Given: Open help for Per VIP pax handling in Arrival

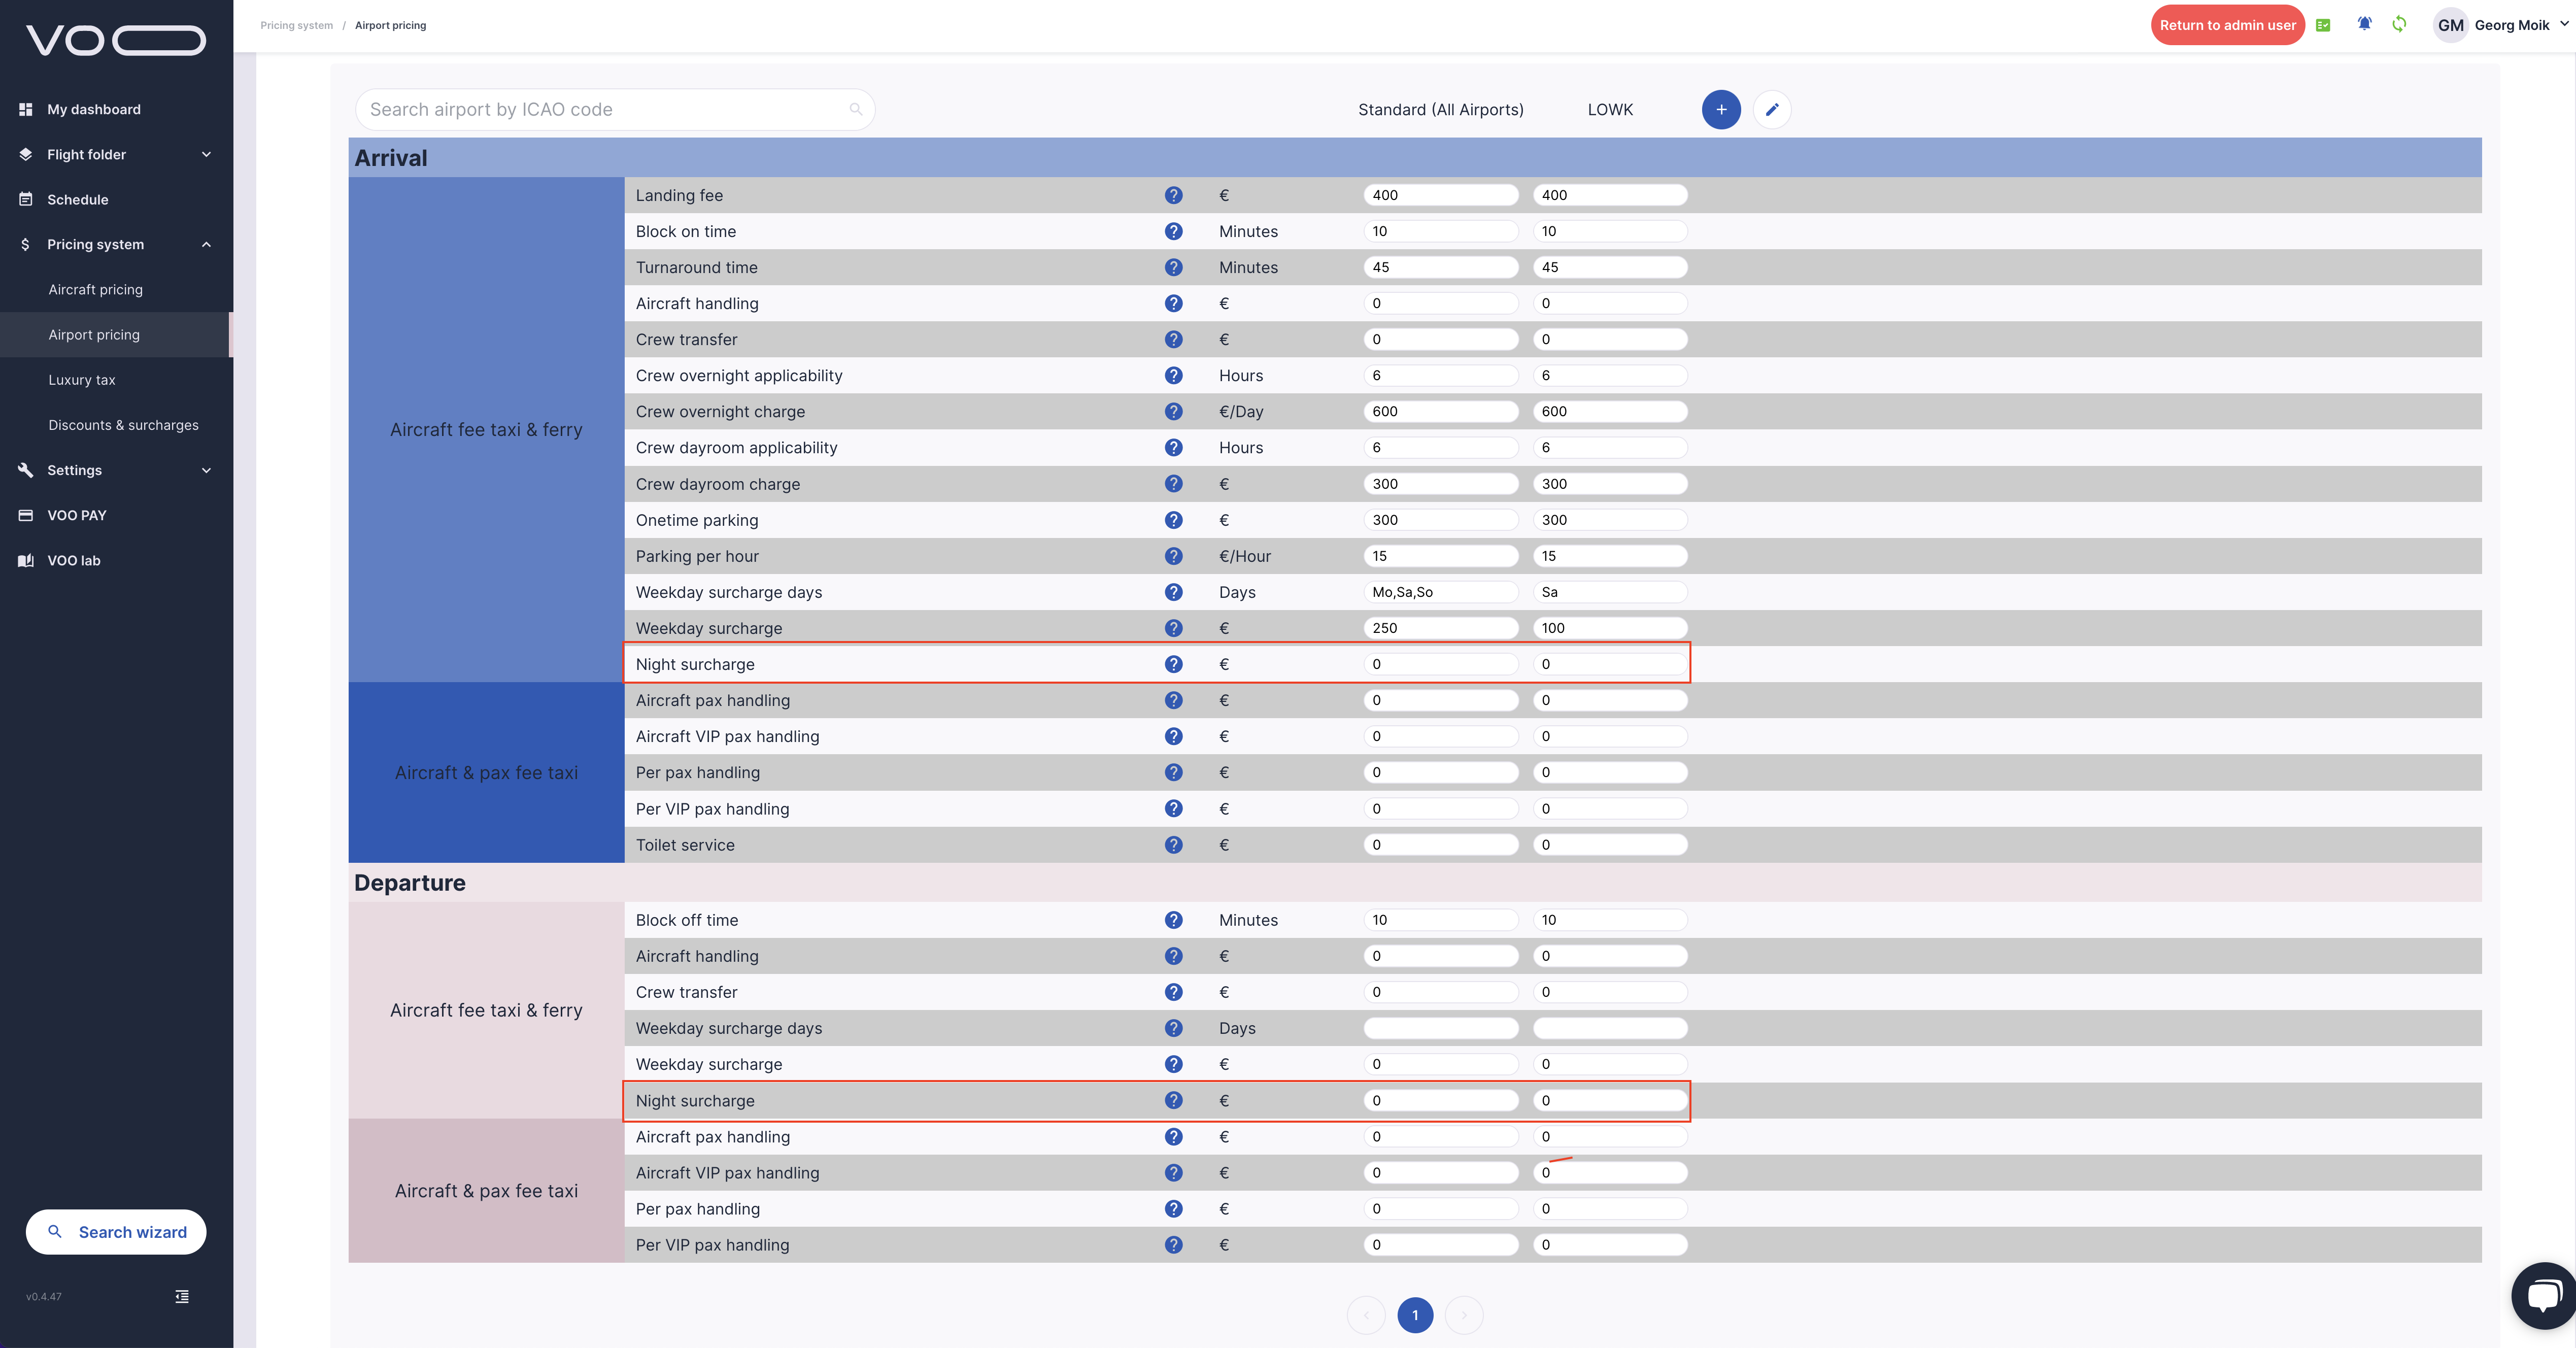Looking at the screenshot, I should [1173, 808].
